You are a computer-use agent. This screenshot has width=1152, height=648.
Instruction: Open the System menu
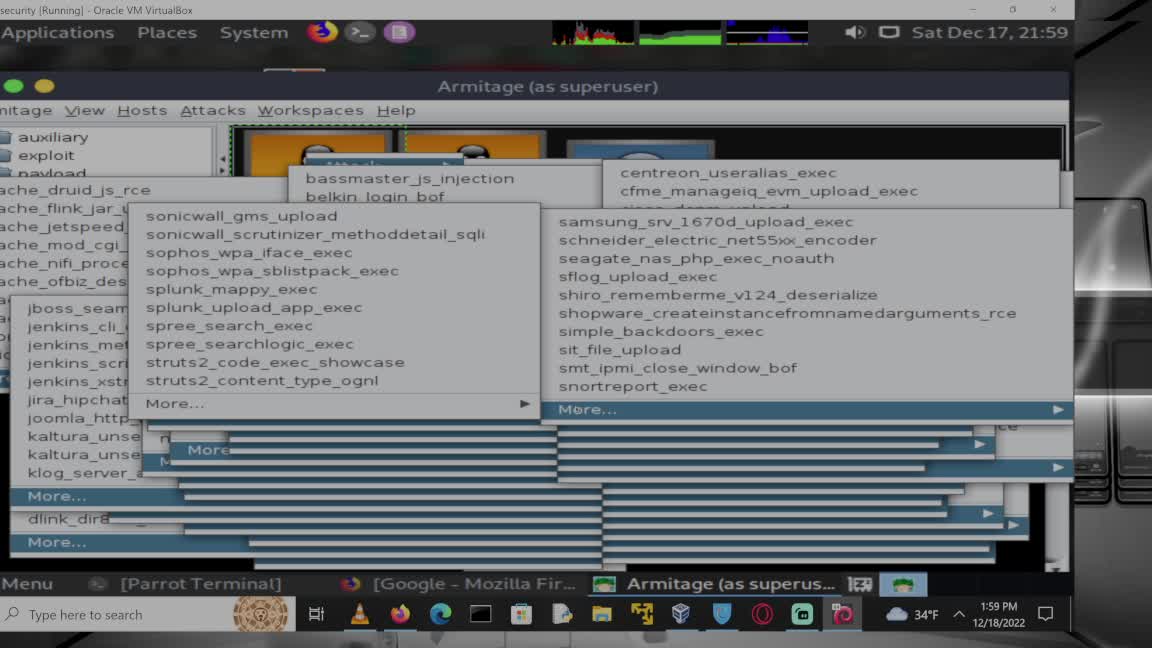point(253,32)
